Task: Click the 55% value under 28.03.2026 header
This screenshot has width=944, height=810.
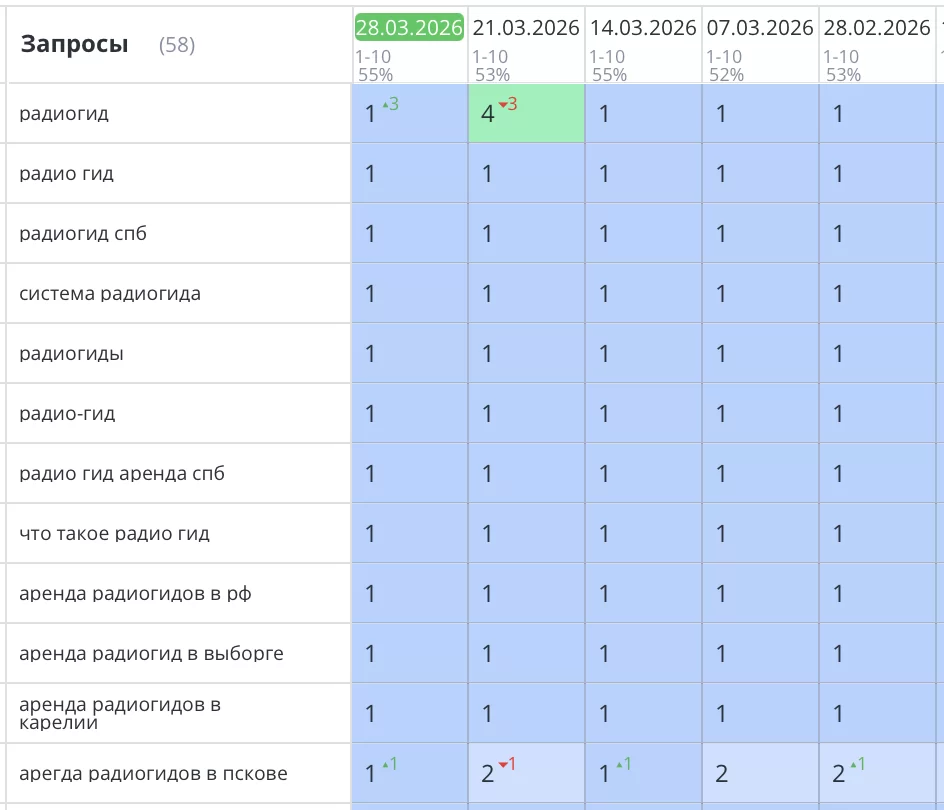Action: [373, 72]
